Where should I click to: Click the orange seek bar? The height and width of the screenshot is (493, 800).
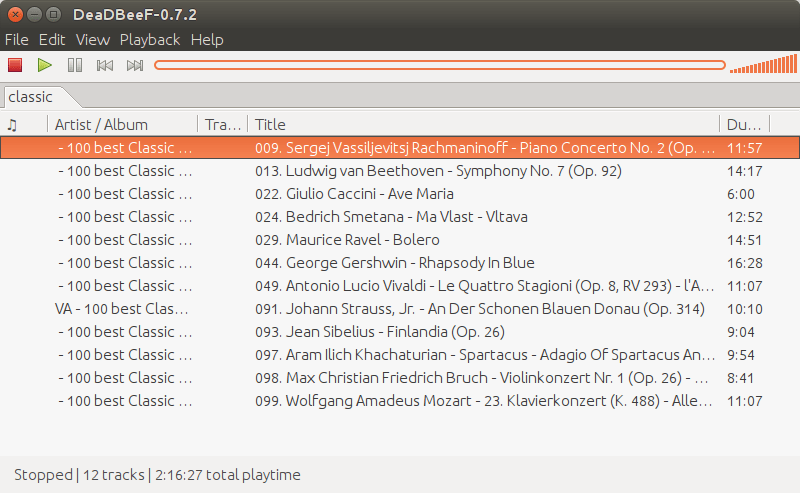[440, 65]
